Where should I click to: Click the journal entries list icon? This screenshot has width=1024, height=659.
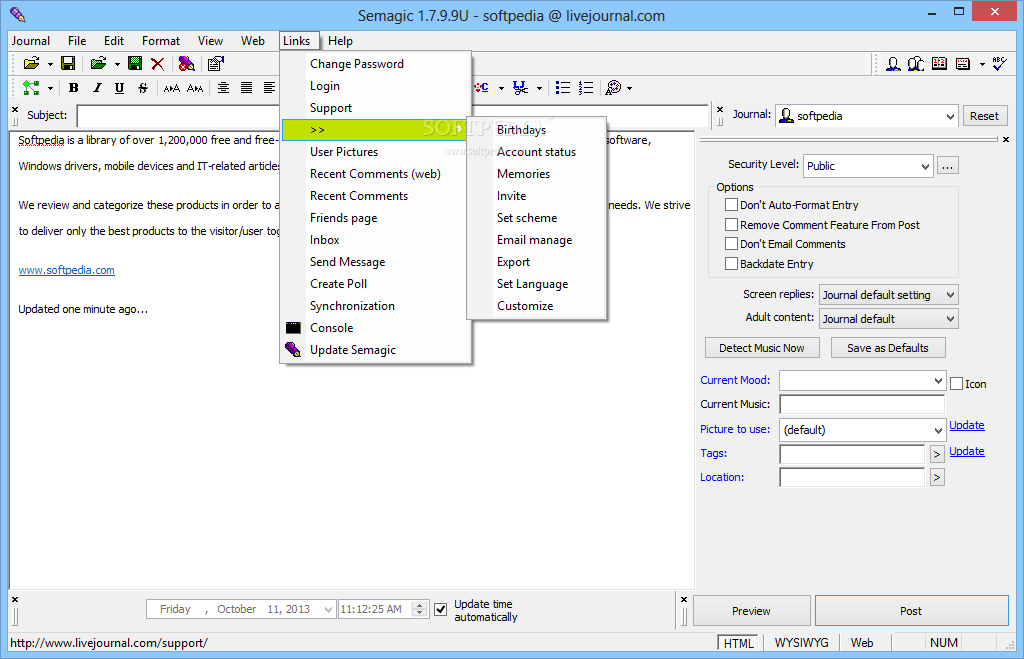[x=963, y=63]
